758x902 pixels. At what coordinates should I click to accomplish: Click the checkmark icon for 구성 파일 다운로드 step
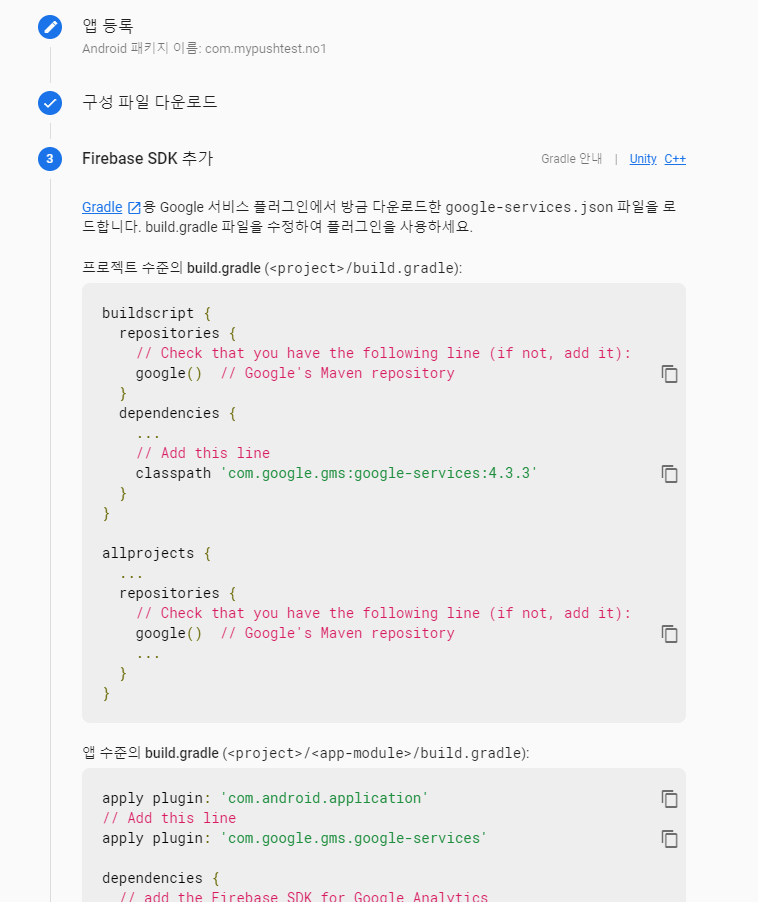pos(50,103)
